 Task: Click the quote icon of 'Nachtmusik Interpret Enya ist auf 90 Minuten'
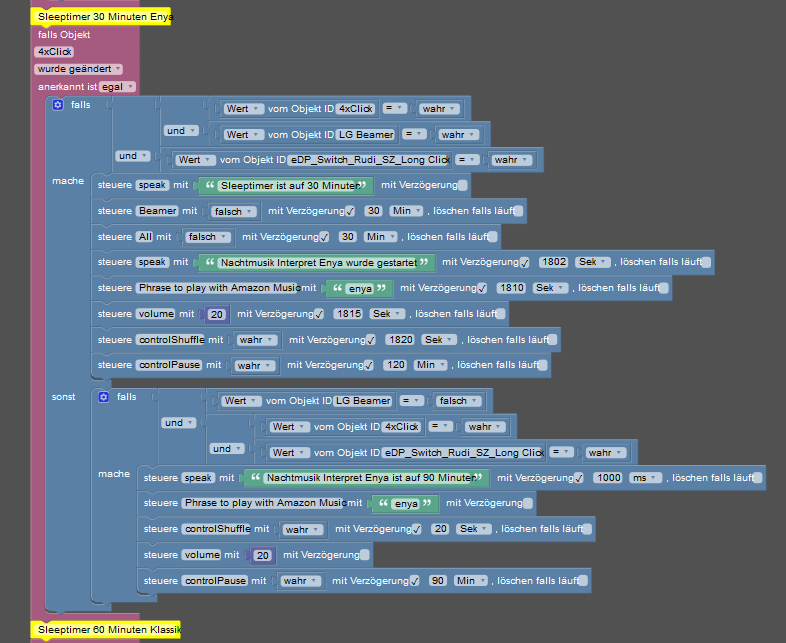(256, 478)
